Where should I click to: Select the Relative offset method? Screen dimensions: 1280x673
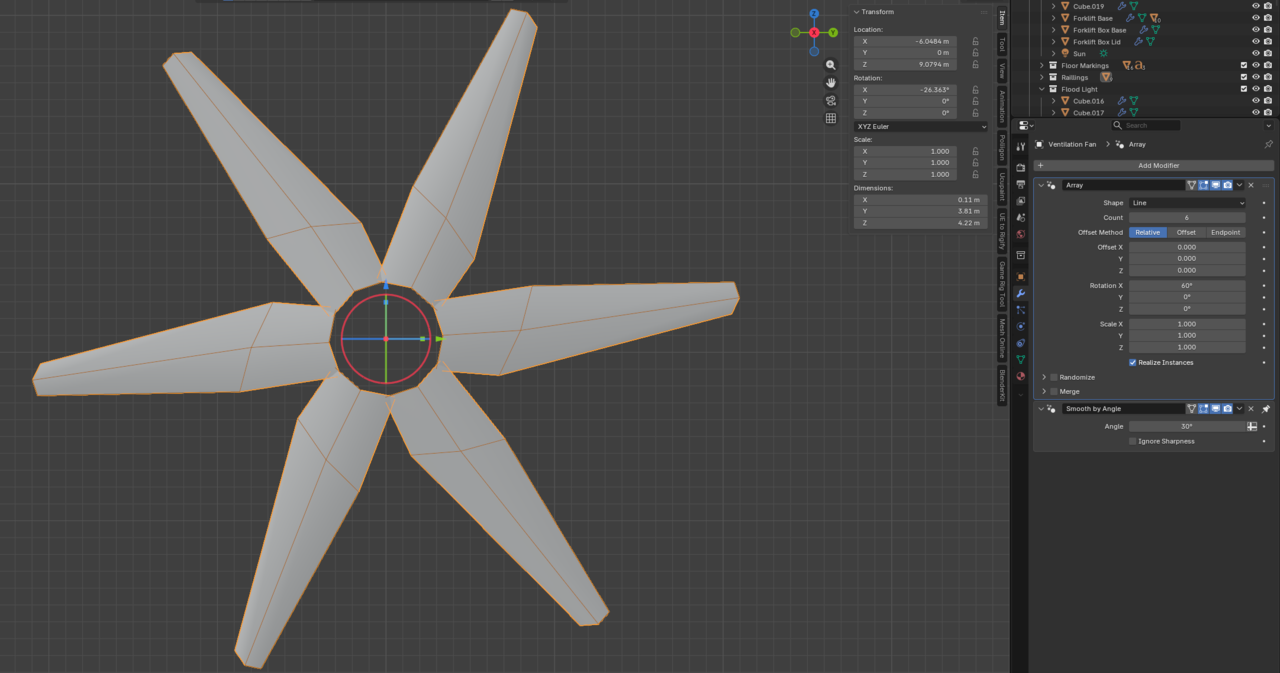pyautogui.click(x=1147, y=232)
